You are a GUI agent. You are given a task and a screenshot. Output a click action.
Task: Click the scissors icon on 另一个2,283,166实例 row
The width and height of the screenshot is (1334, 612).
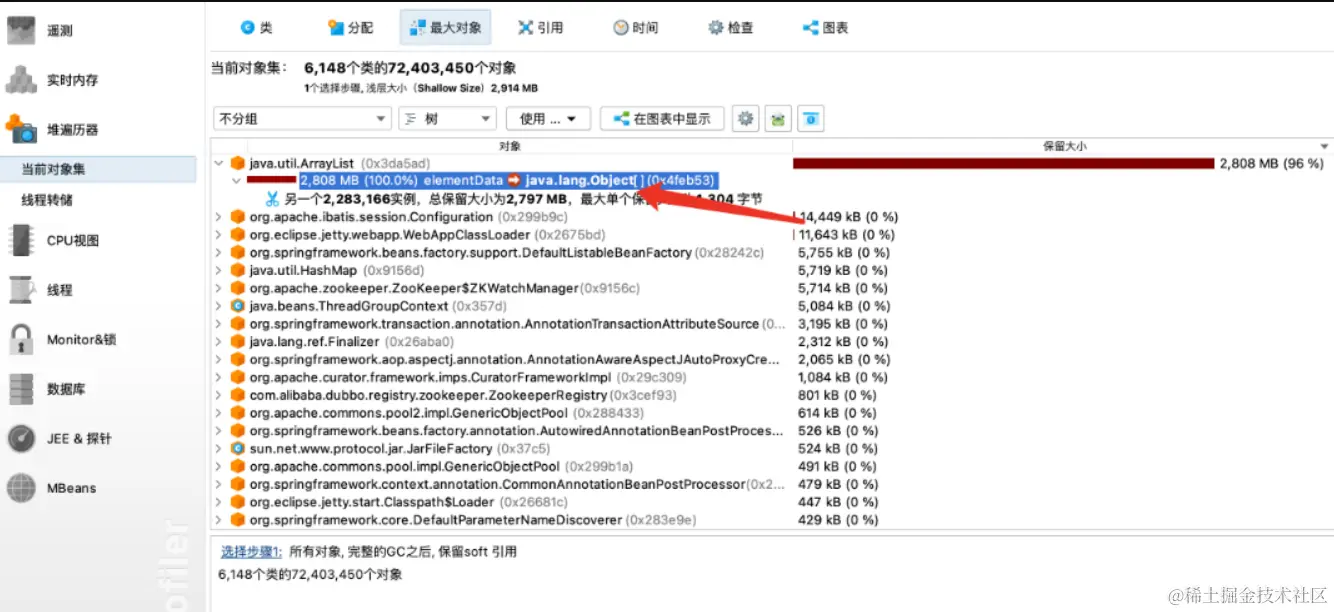272,199
